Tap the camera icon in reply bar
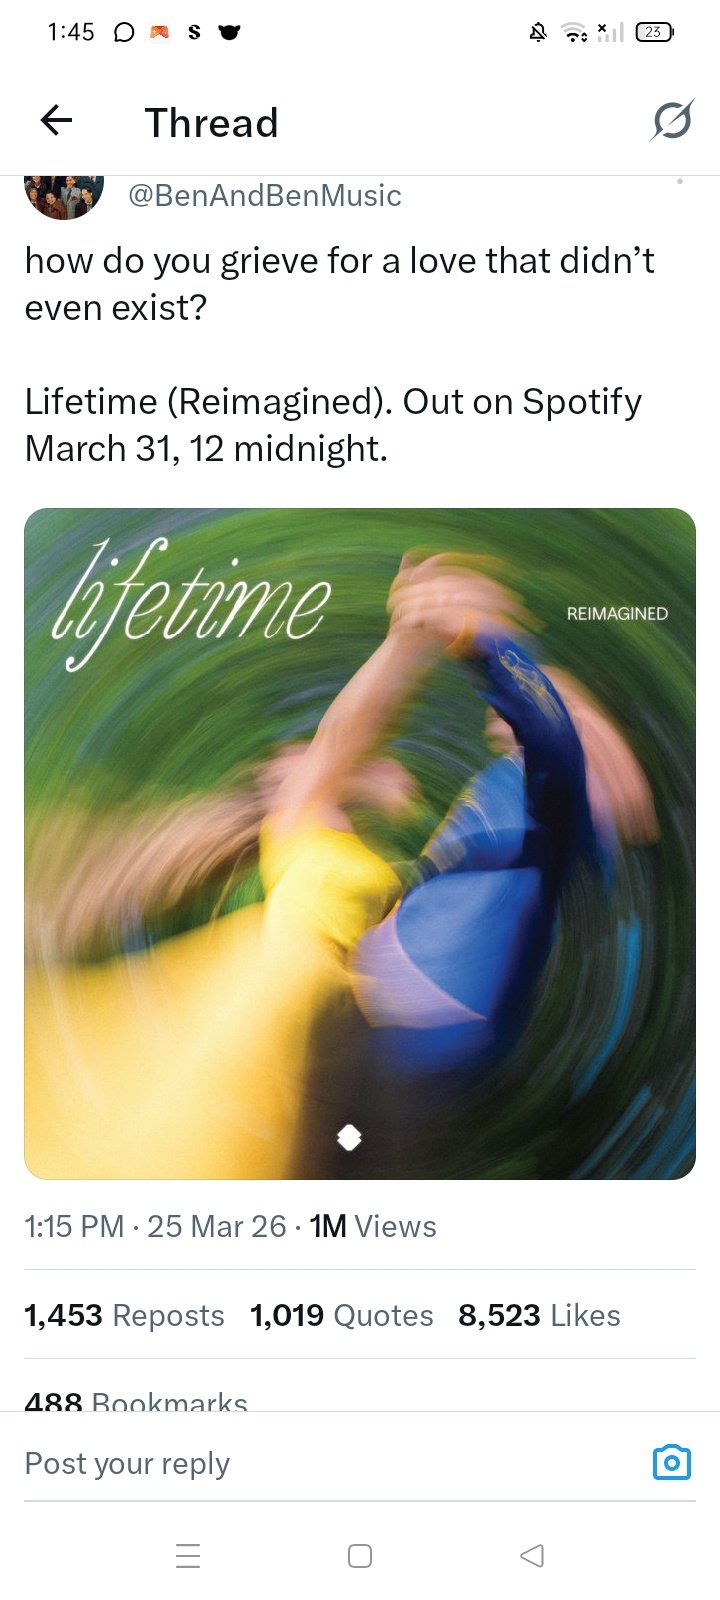720x1600 pixels. (x=672, y=1462)
